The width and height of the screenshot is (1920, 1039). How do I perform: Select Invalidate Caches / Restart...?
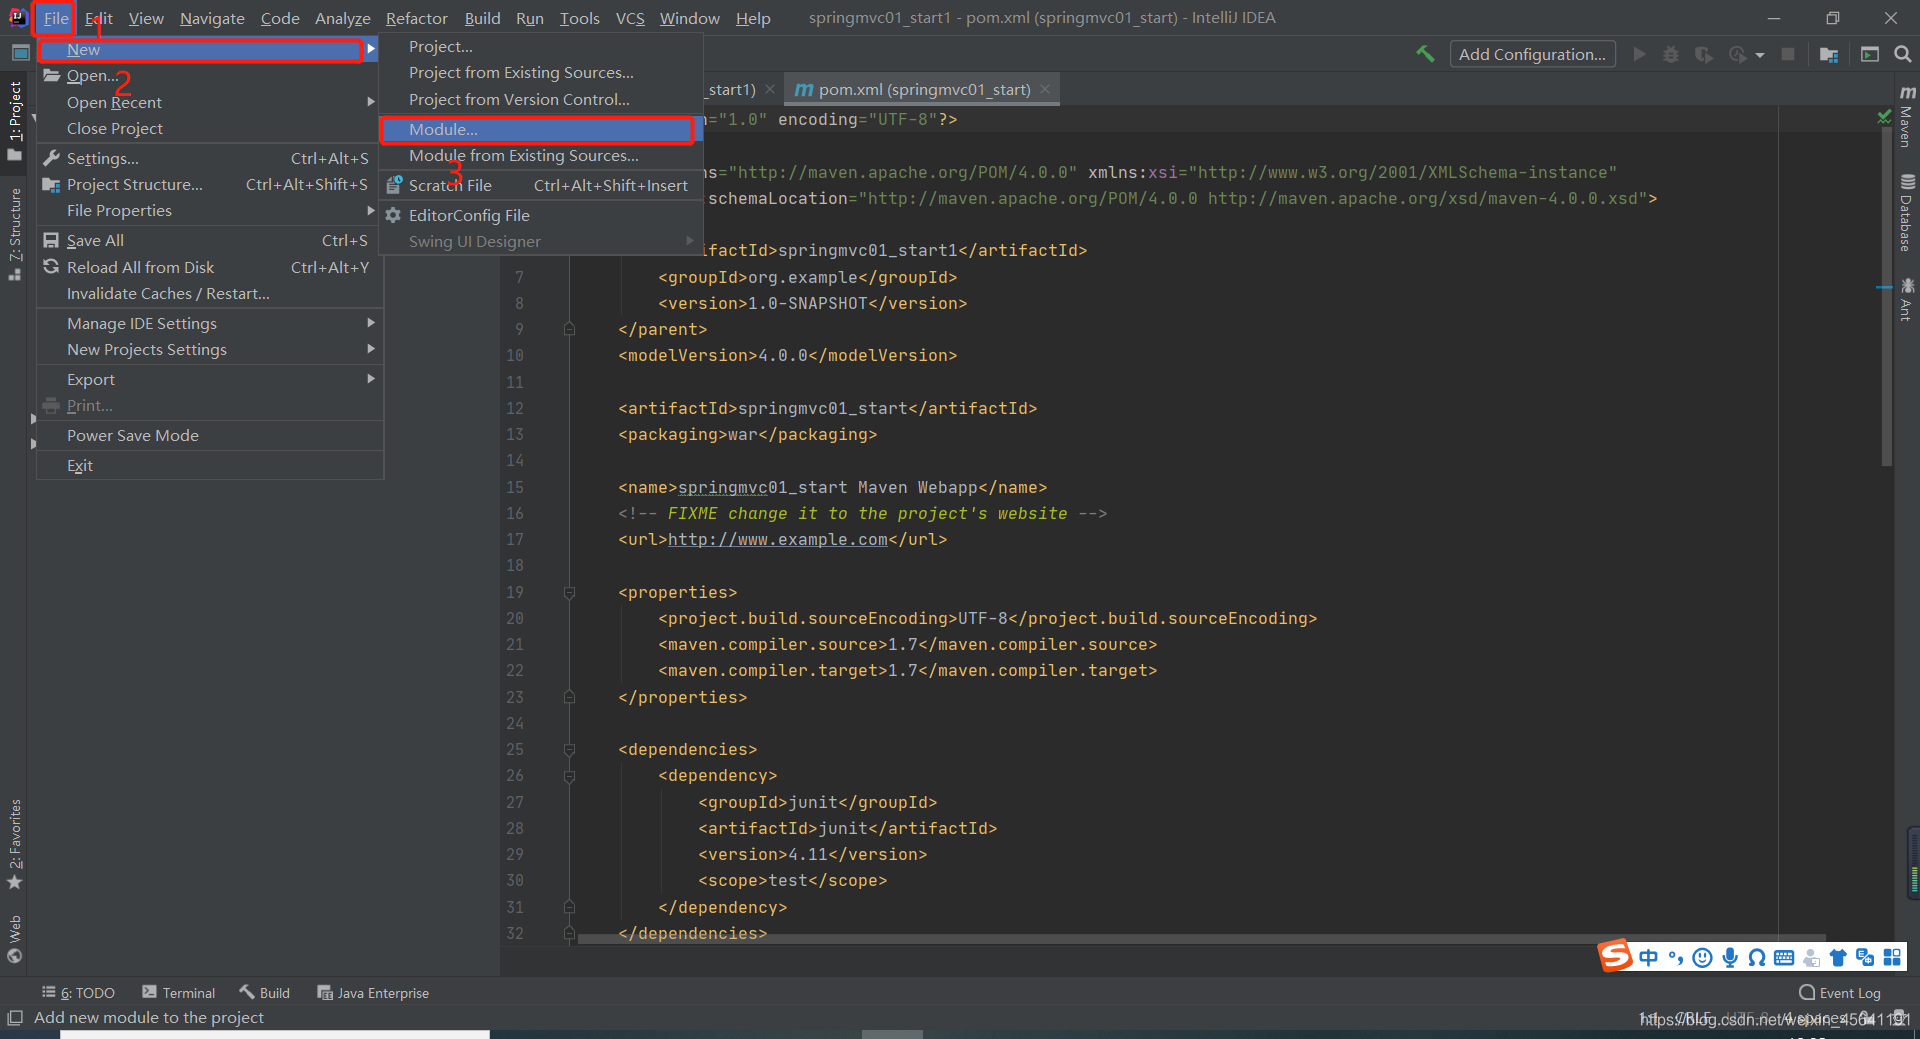[210, 294]
